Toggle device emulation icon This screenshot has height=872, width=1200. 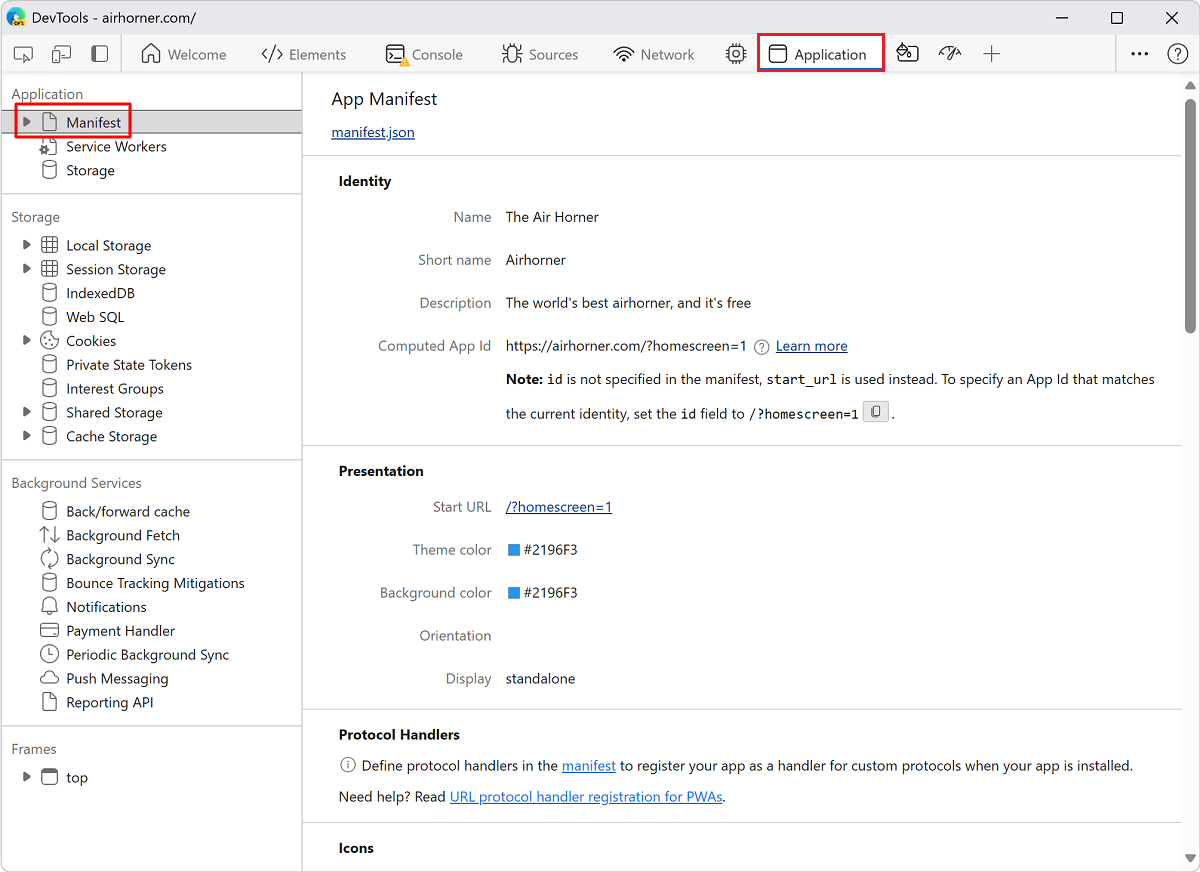pyautogui.click(x=62, y=54)
